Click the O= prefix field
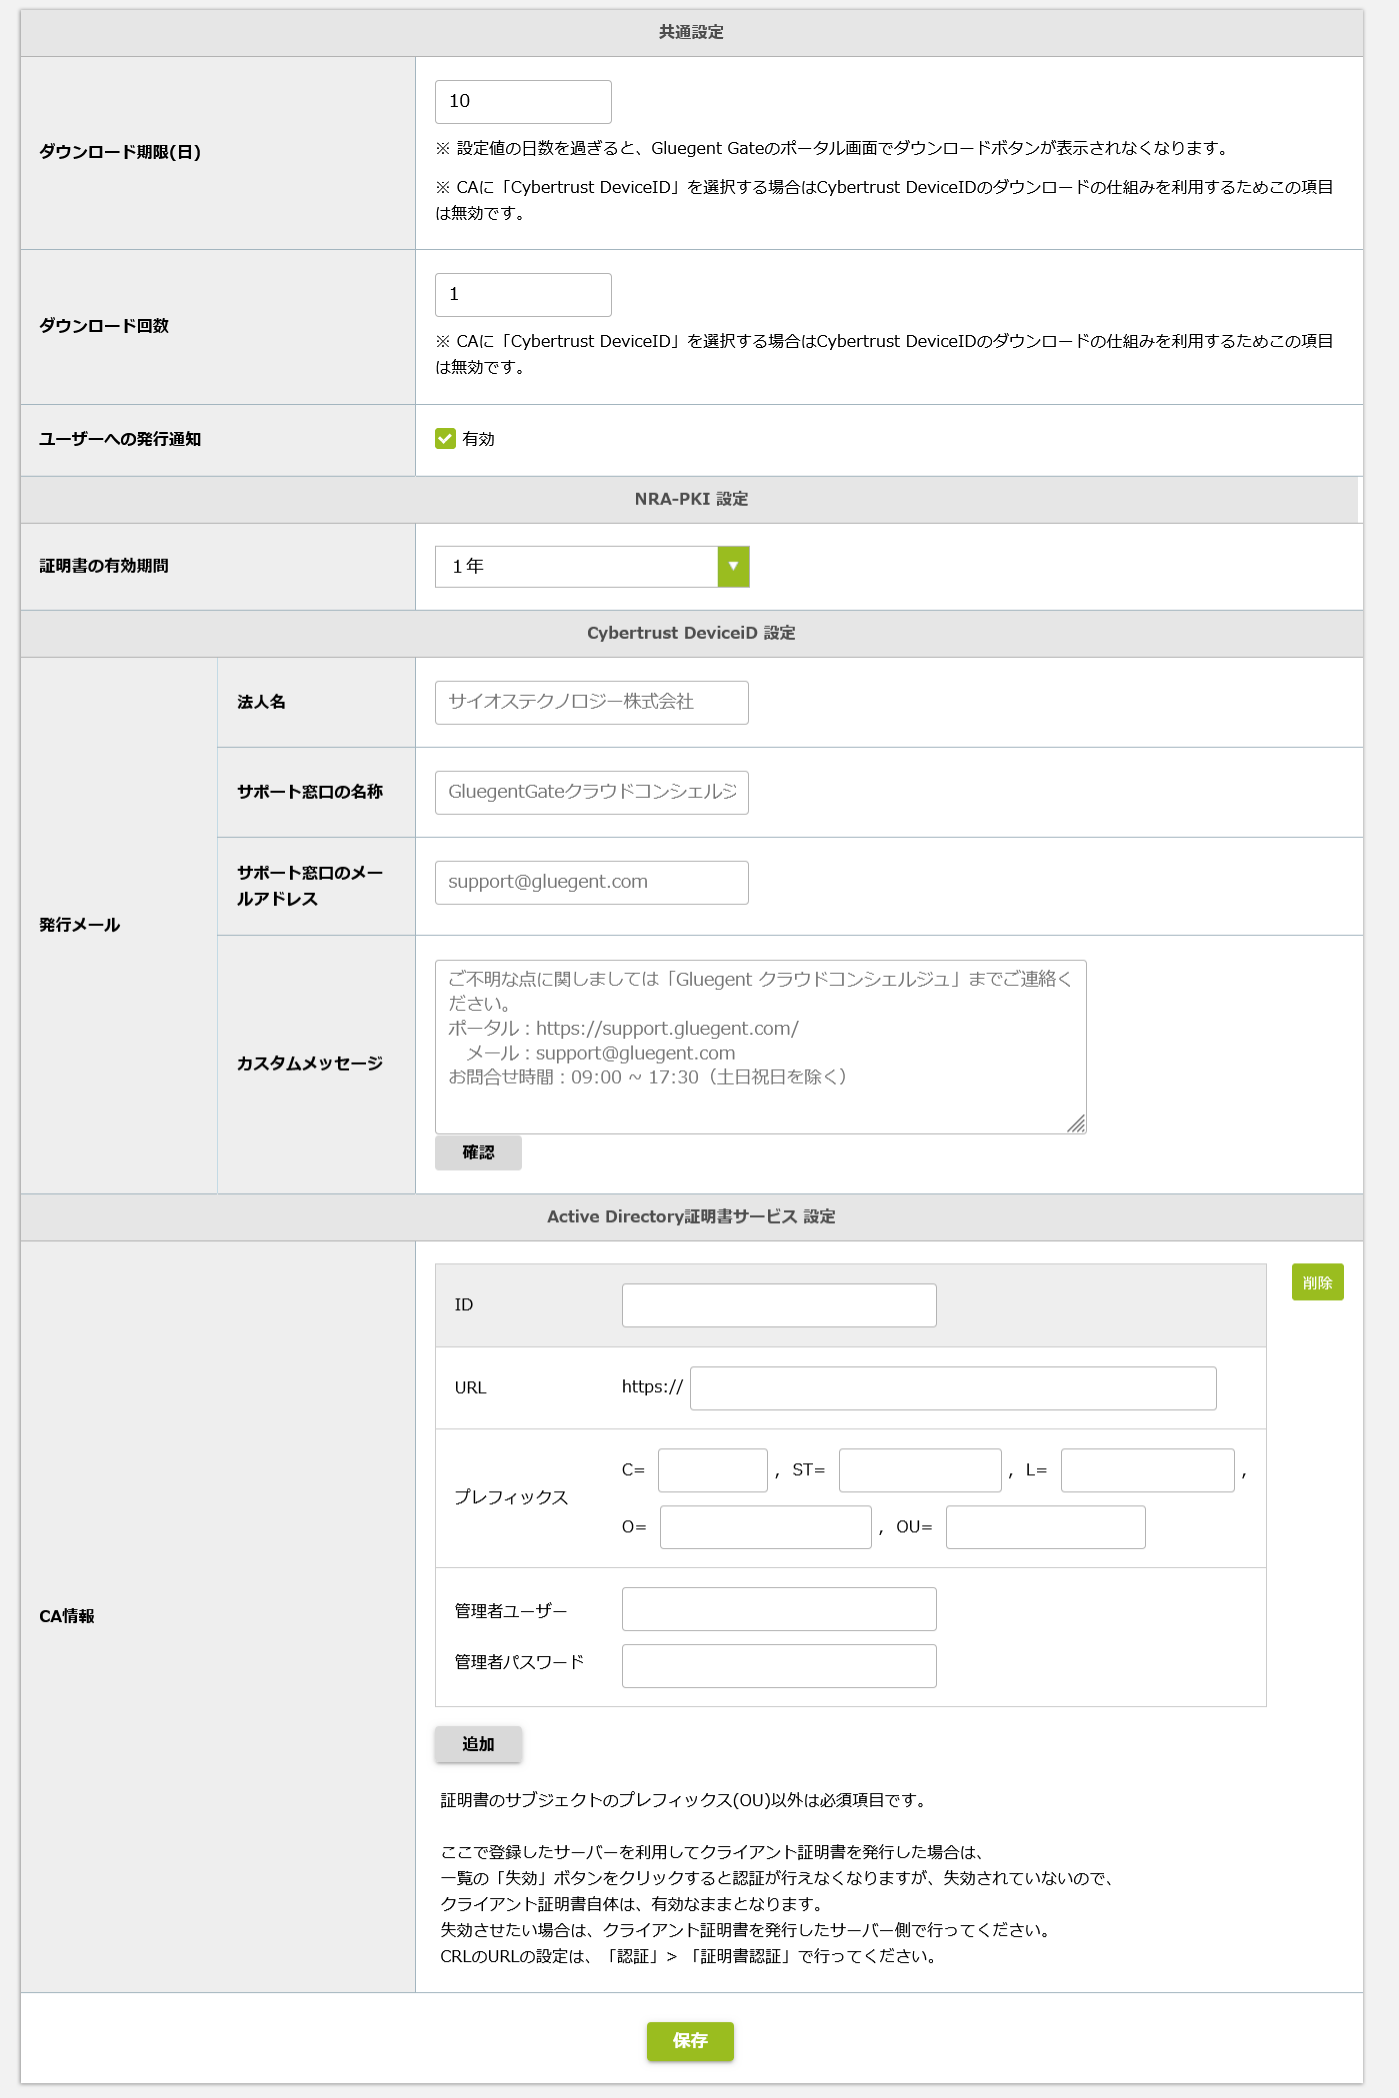This screenshot has height=2098, width=1399. (766, 1528)
